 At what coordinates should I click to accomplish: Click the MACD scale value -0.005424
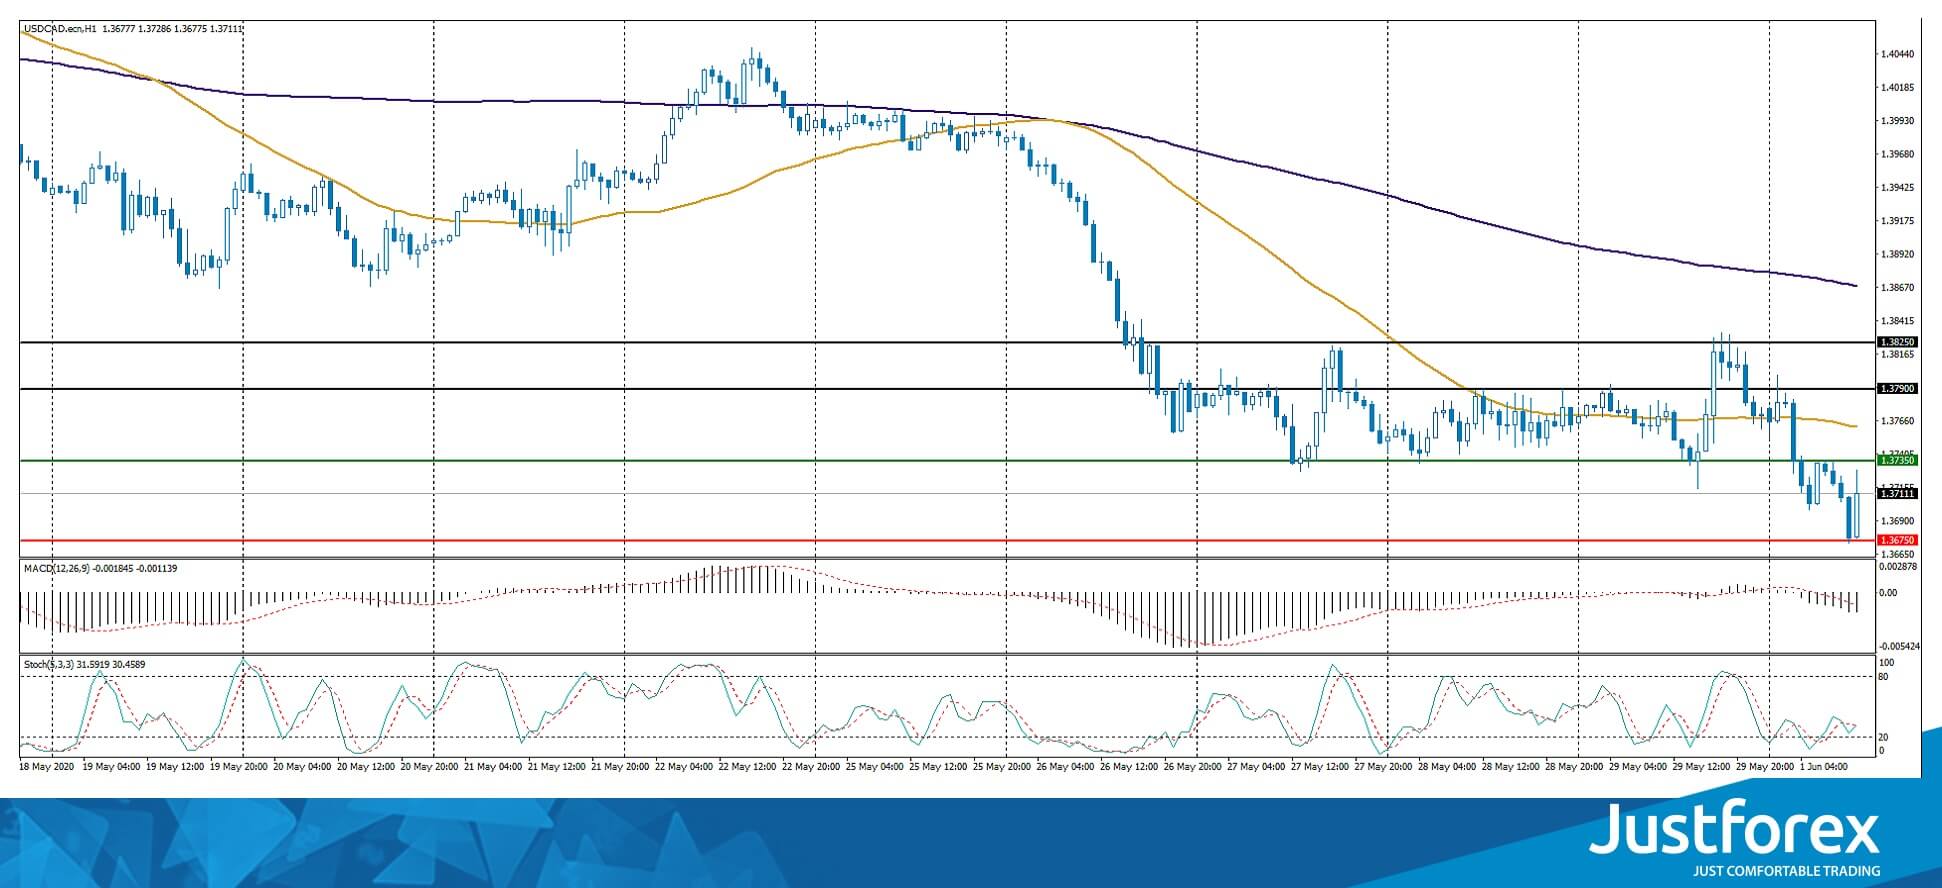tap(1899, 647)
